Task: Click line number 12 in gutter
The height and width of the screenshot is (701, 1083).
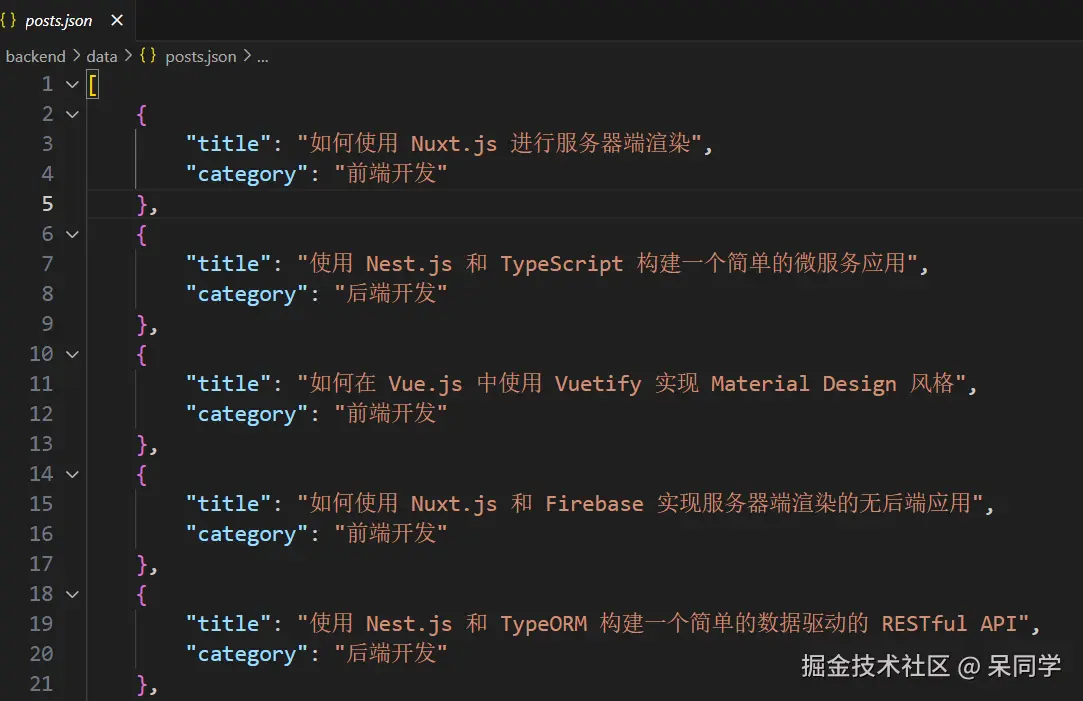Action: [x=41, y=414]
